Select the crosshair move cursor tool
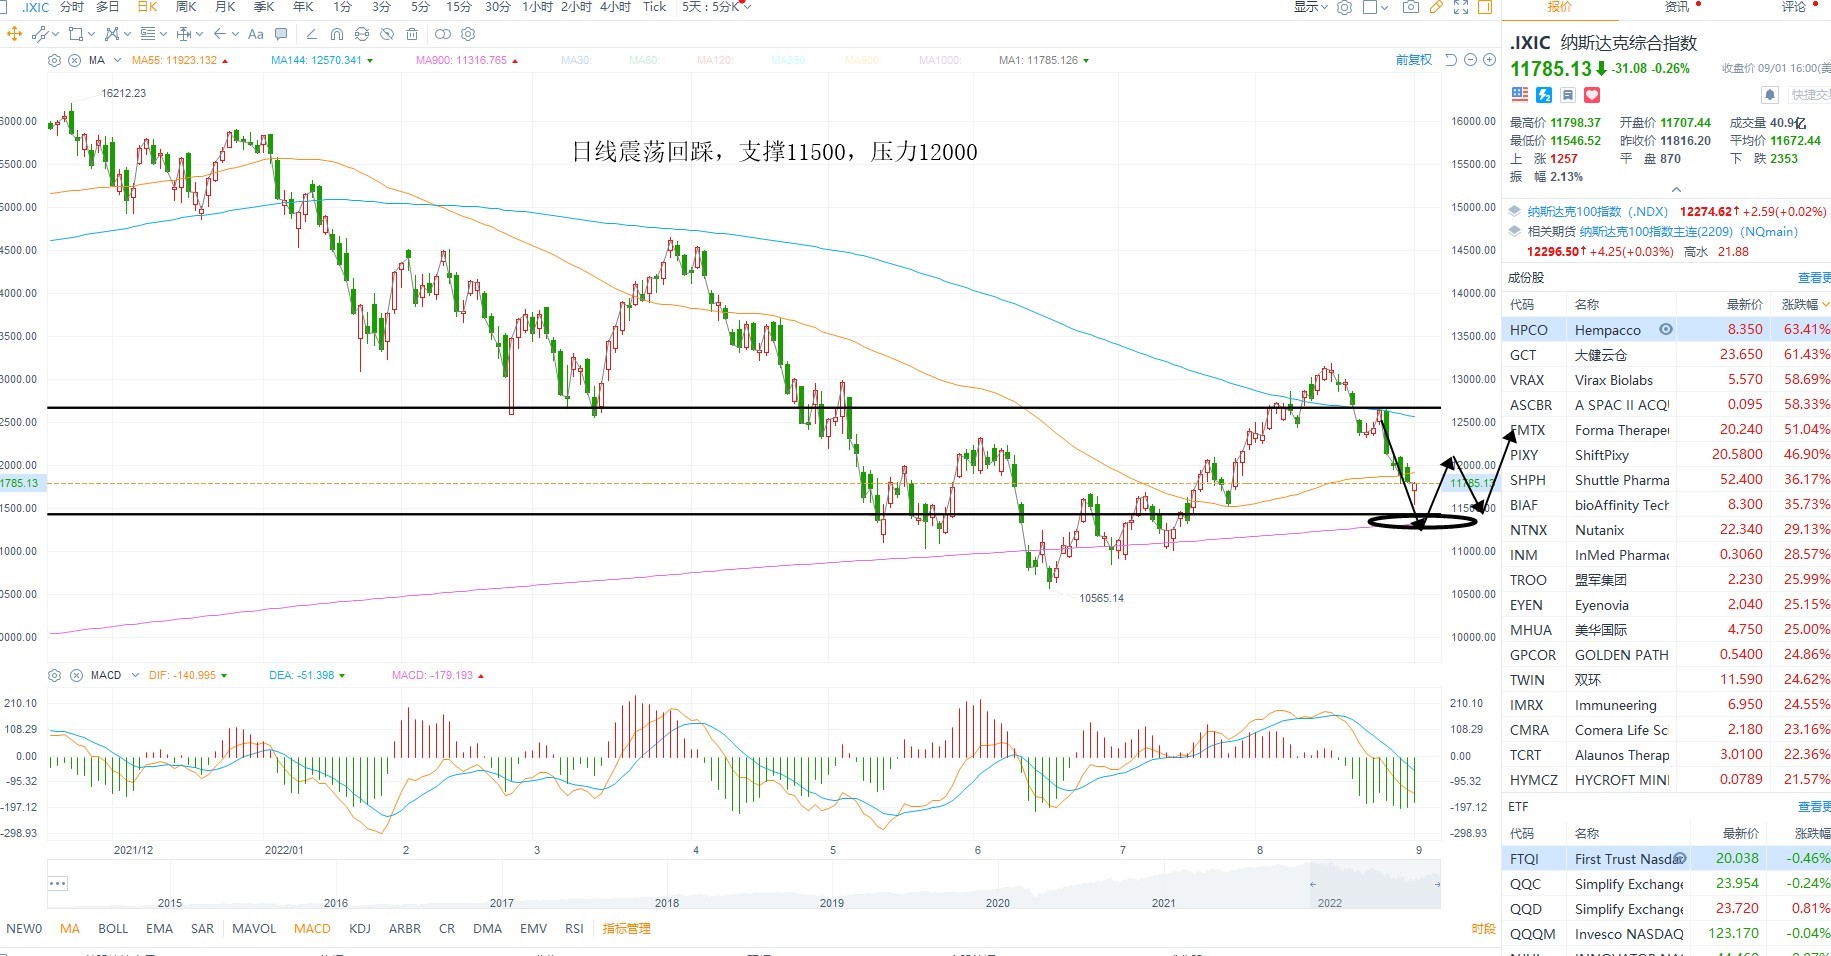Viewport: 1831px width, 956px height. pos(14,34)
